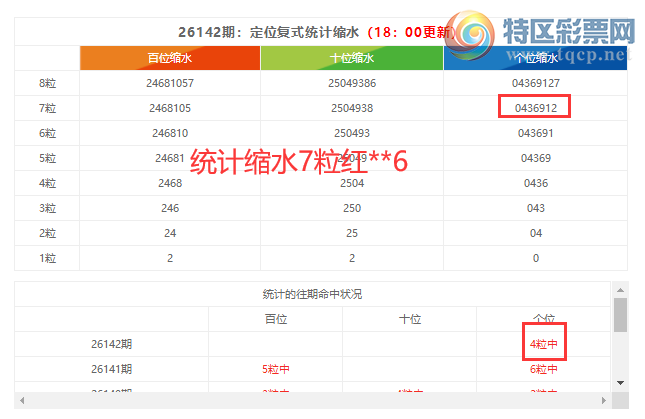
Task: Click the 百位 header in the history table
Action: (x=276, y=319)
